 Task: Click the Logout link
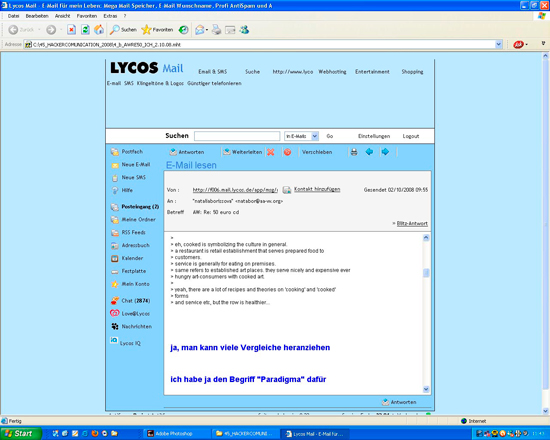tap(411, 136)
